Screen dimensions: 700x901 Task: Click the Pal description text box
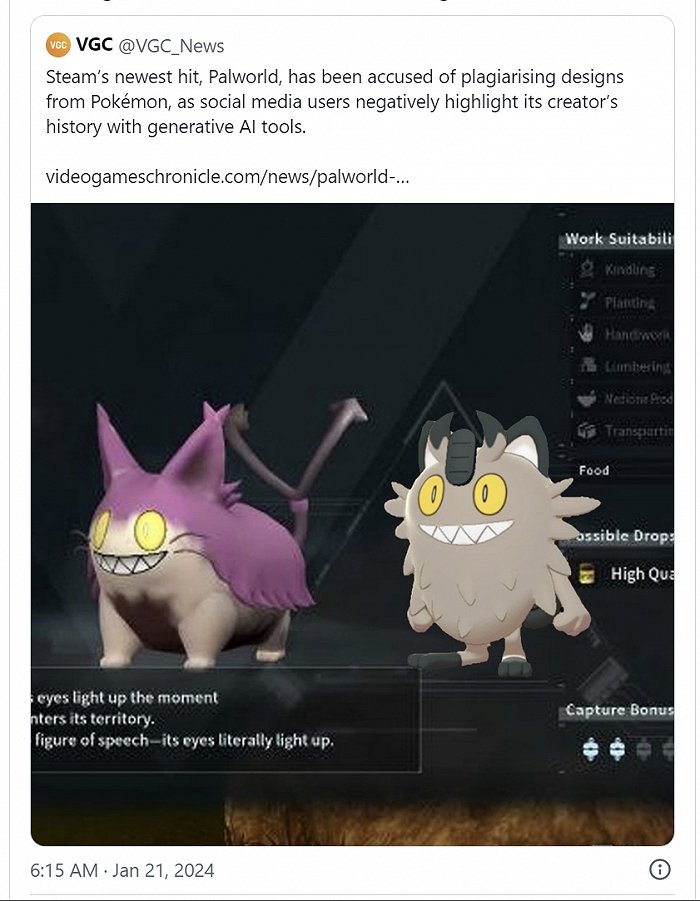point(226,719)
